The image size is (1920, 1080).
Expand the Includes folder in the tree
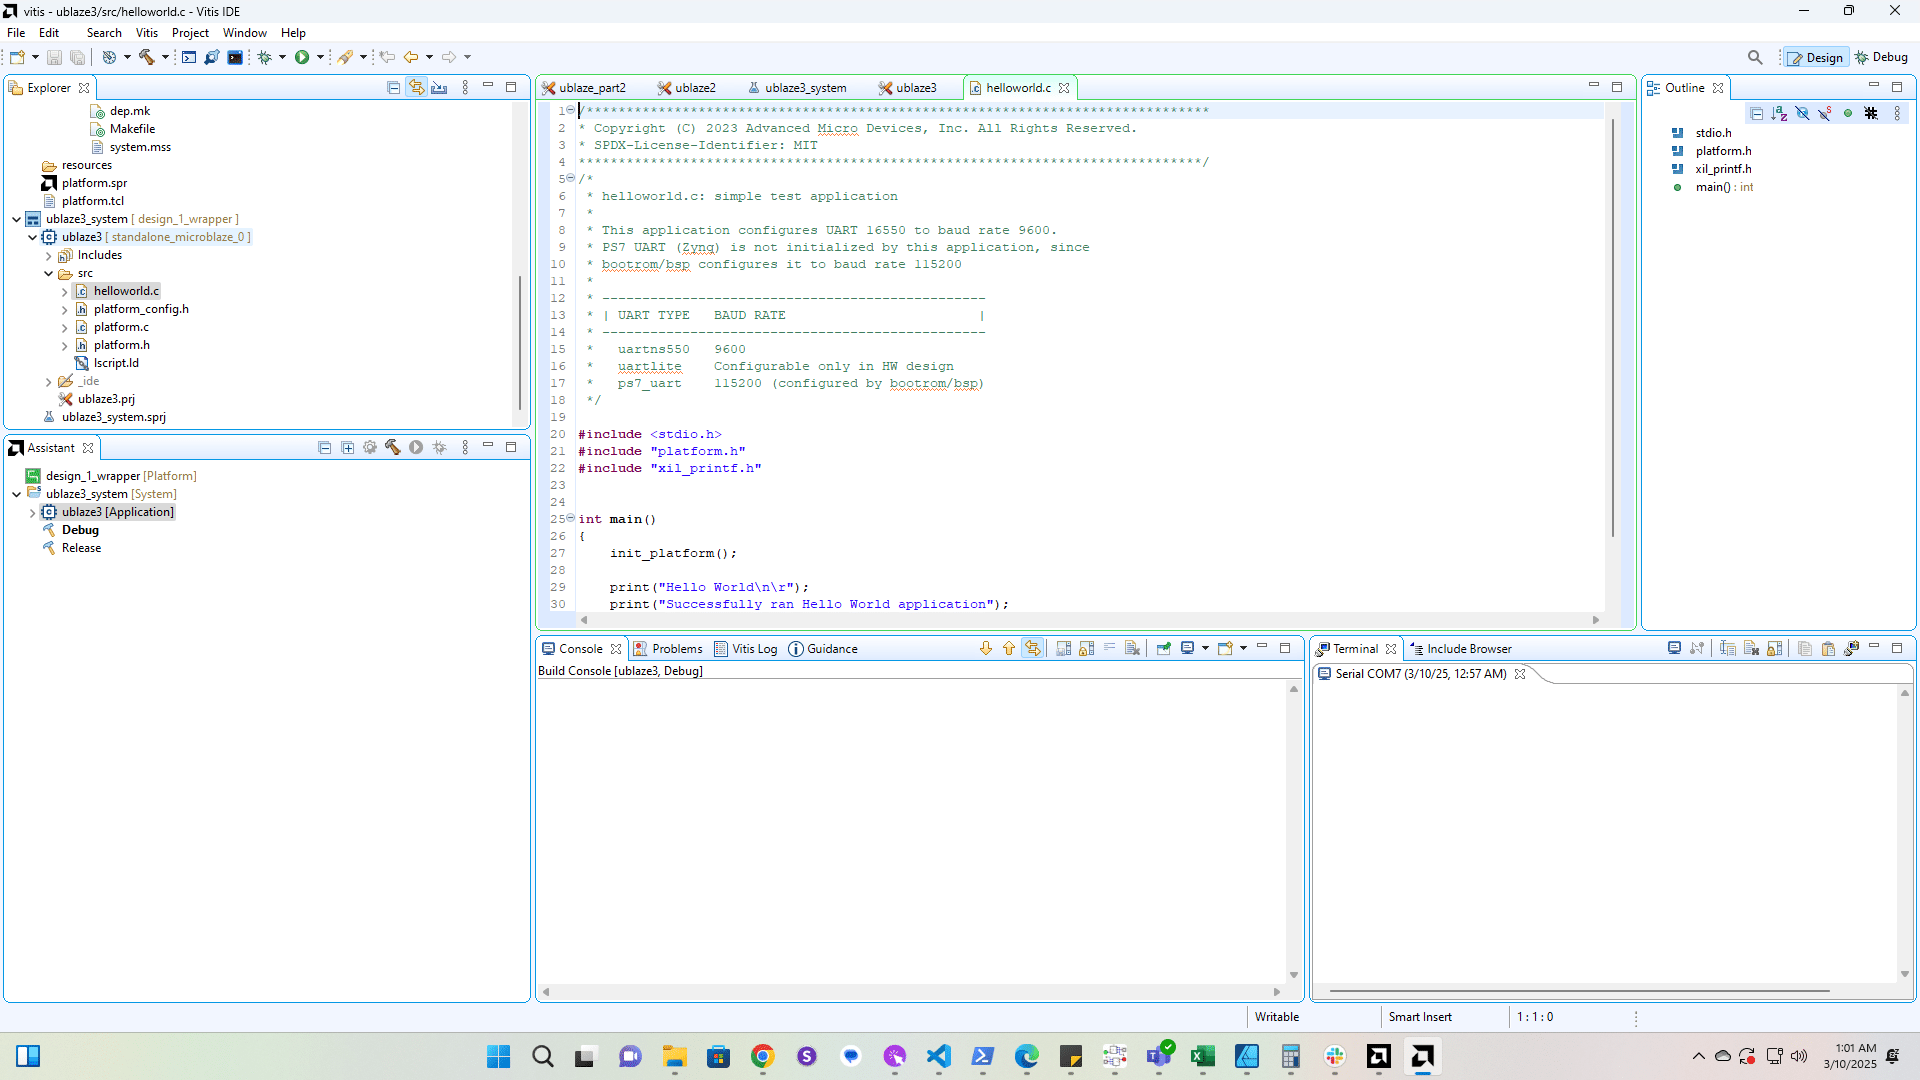[x=48, y=256]
